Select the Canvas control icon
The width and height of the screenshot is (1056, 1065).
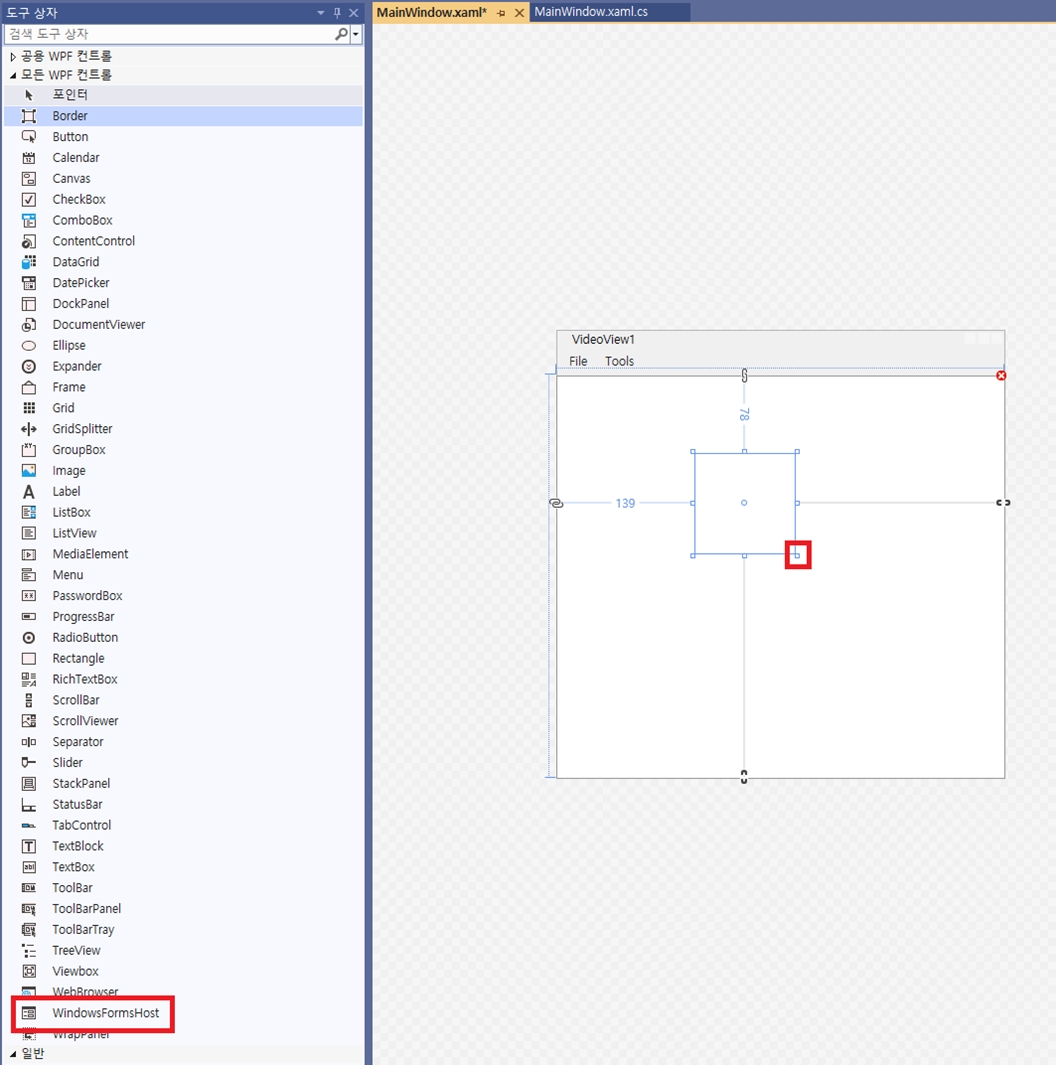pyautogui.click(x=29, y=179)
